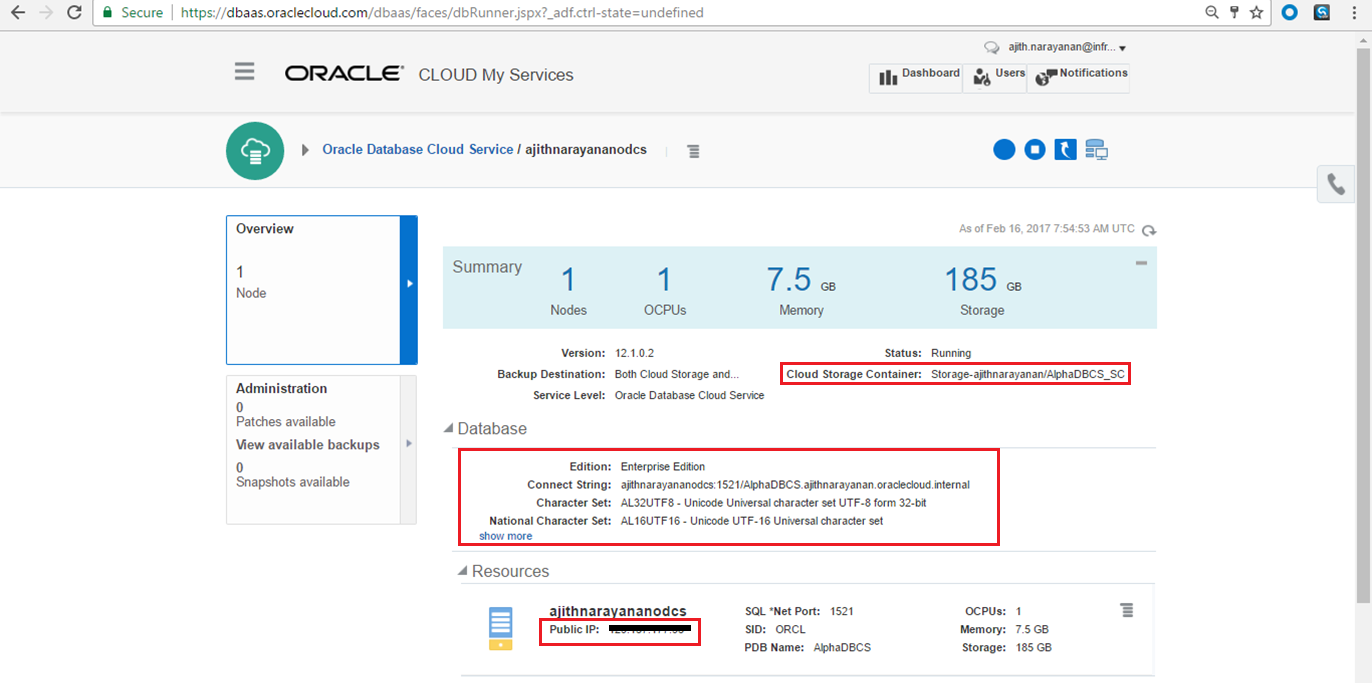Open the Dashboard button

916,77
